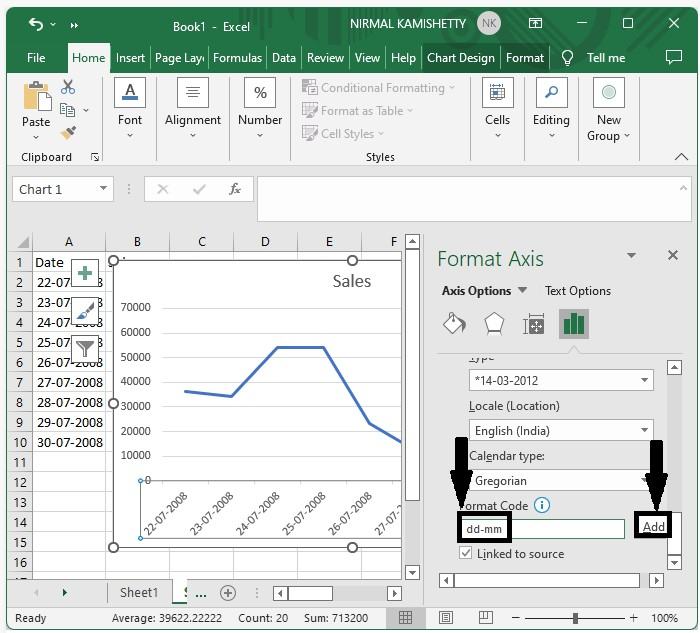The image size is (700, 633).
Task: Open Chart Styles paintbrush button
Action: click(x=86, y=310)
